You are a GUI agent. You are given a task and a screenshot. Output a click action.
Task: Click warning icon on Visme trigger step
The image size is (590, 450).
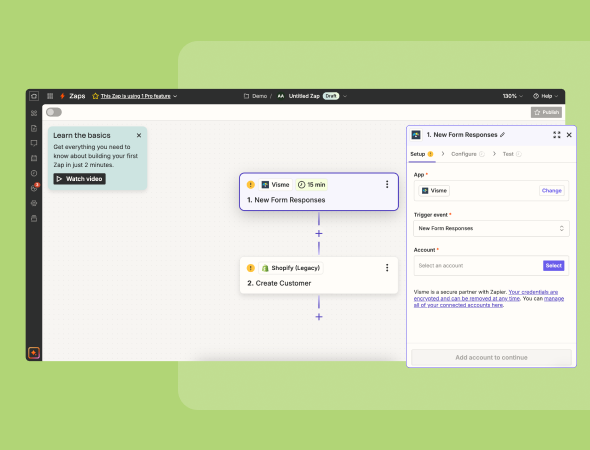pyautogui.click(x=251, y=185)
